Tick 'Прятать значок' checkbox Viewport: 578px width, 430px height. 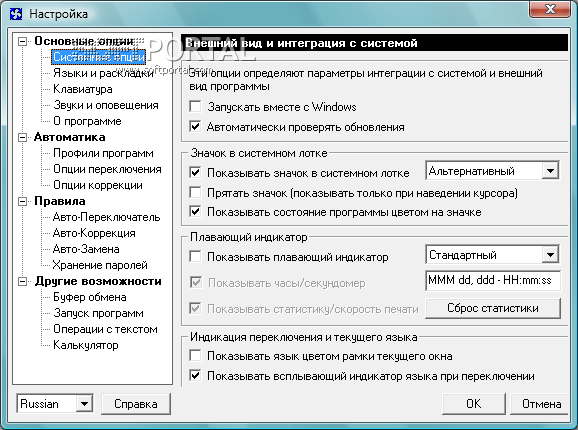pos(195,193)
